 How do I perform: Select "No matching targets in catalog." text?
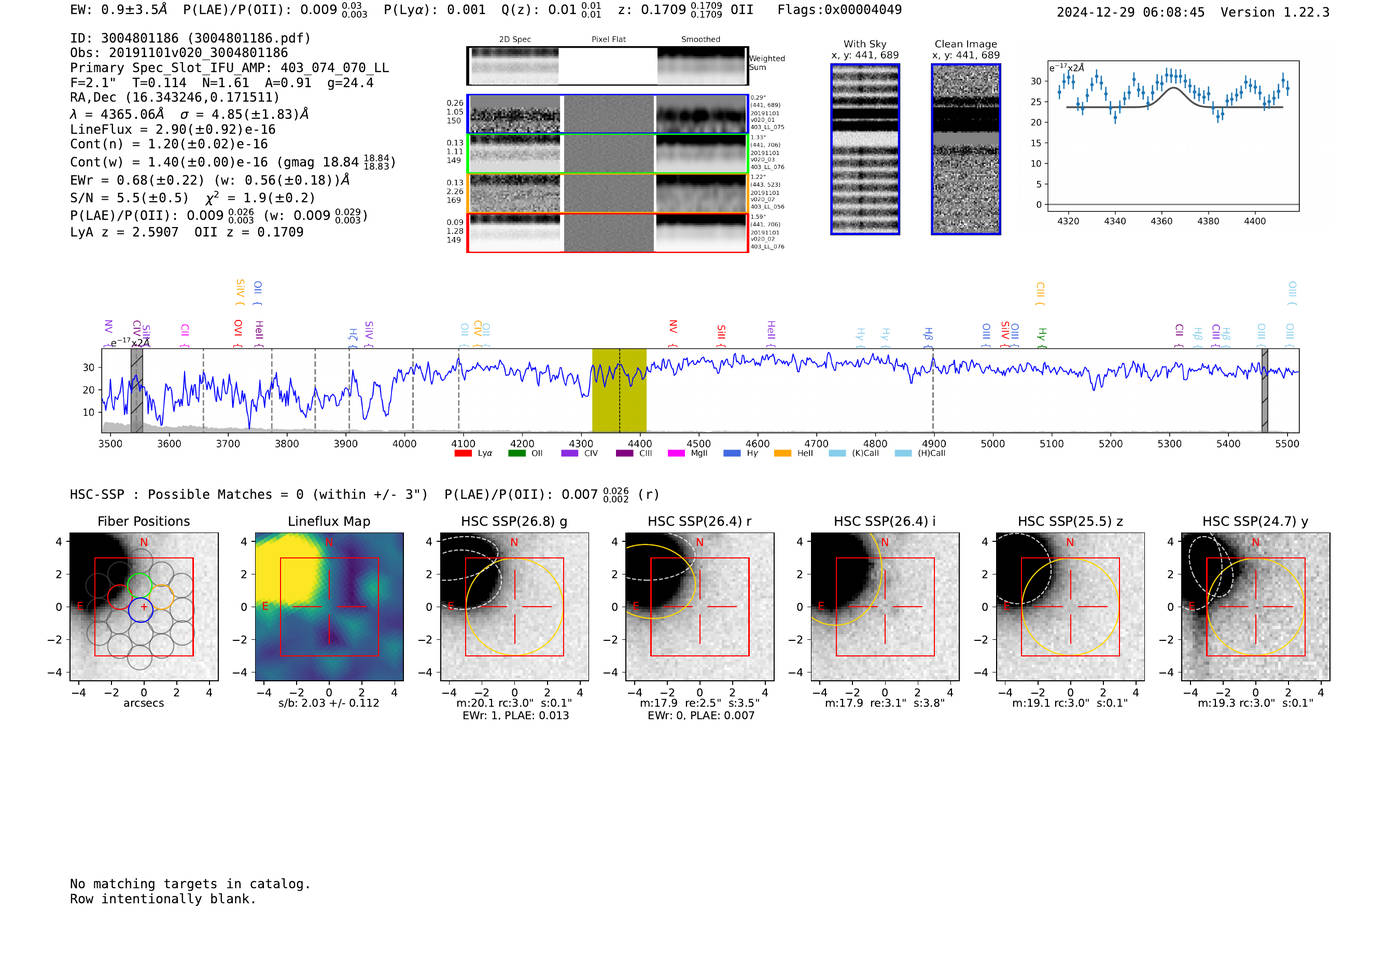[x=190, y=884]
